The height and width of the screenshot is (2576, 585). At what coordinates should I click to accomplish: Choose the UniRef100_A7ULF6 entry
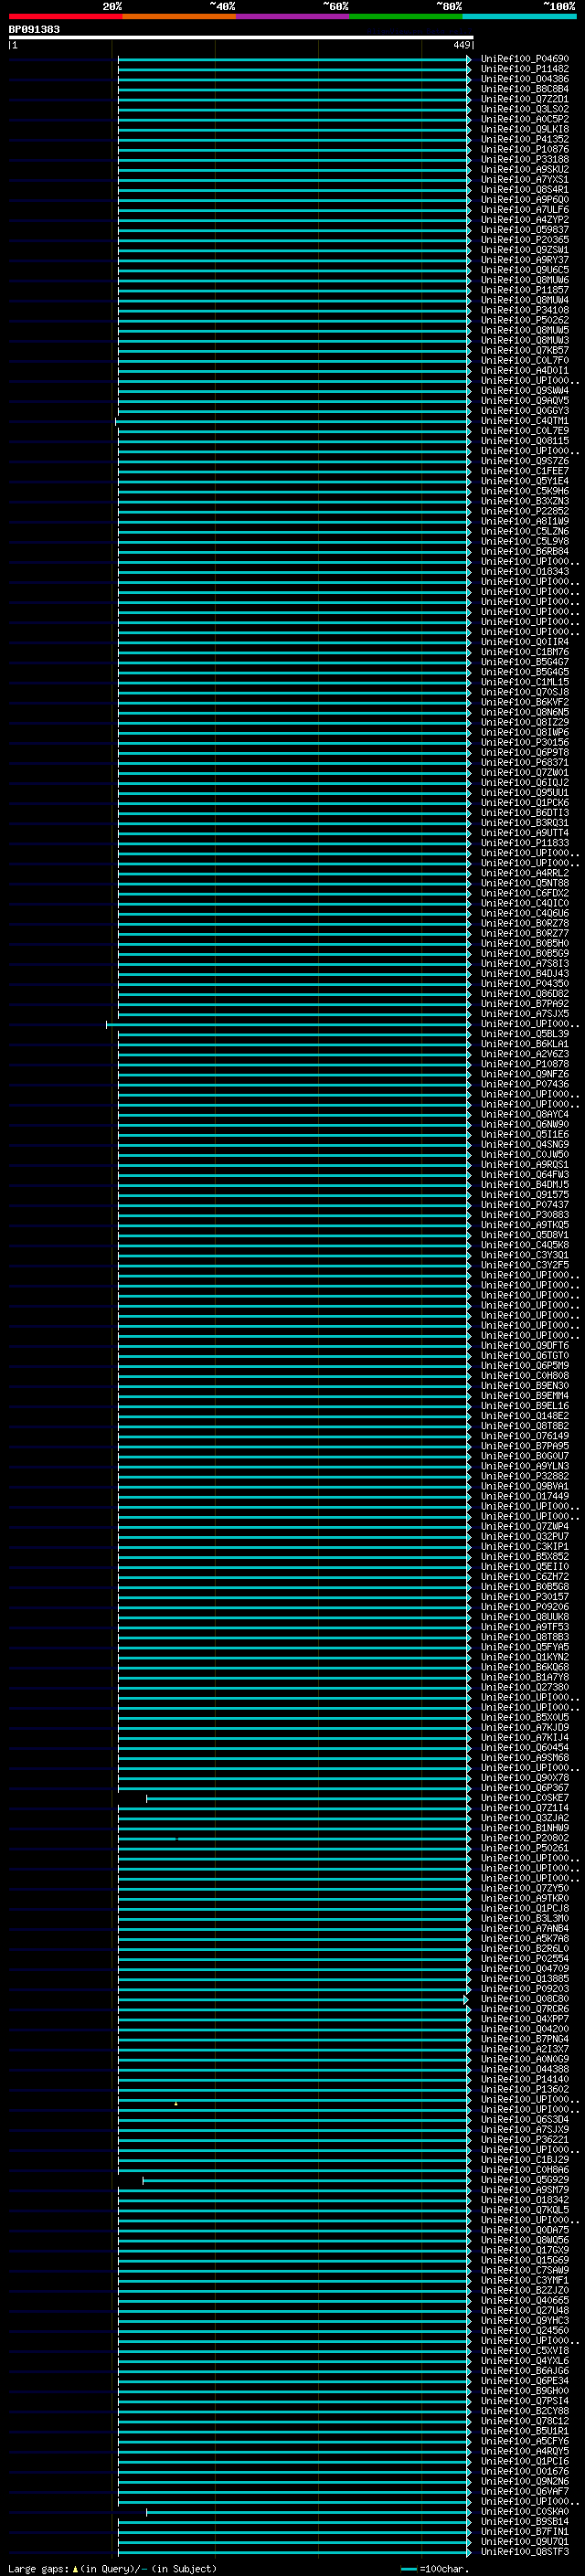click(x=524, y=210)
